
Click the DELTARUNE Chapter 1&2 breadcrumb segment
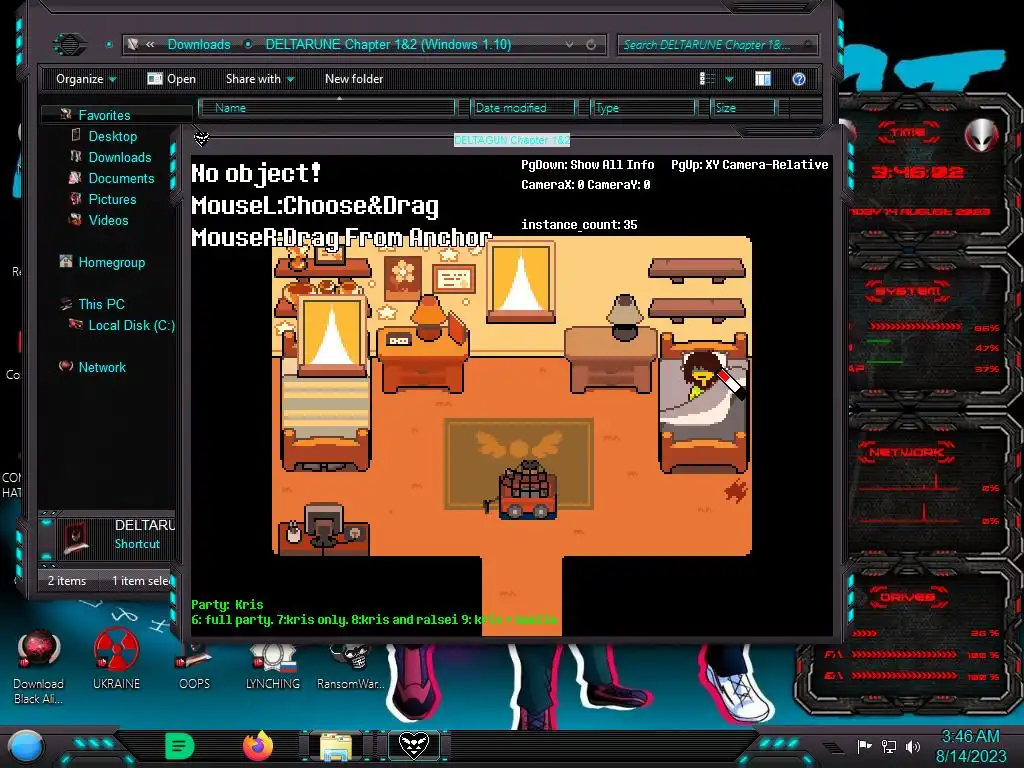(388, 44)
